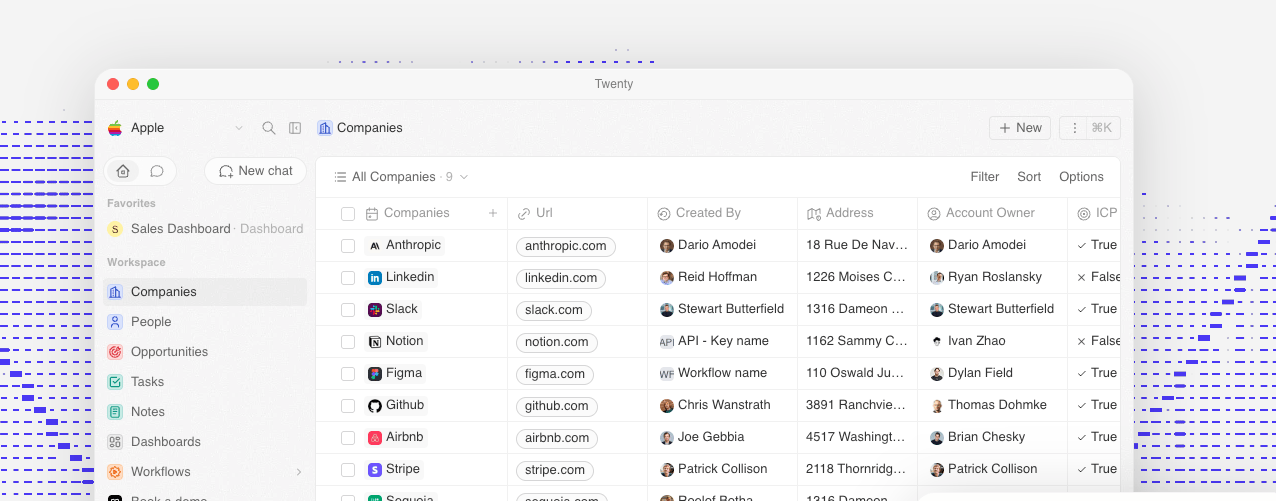Click Ivan Zhao's avatar
This screenshot has width=1276, height=501.
[937, 341]
